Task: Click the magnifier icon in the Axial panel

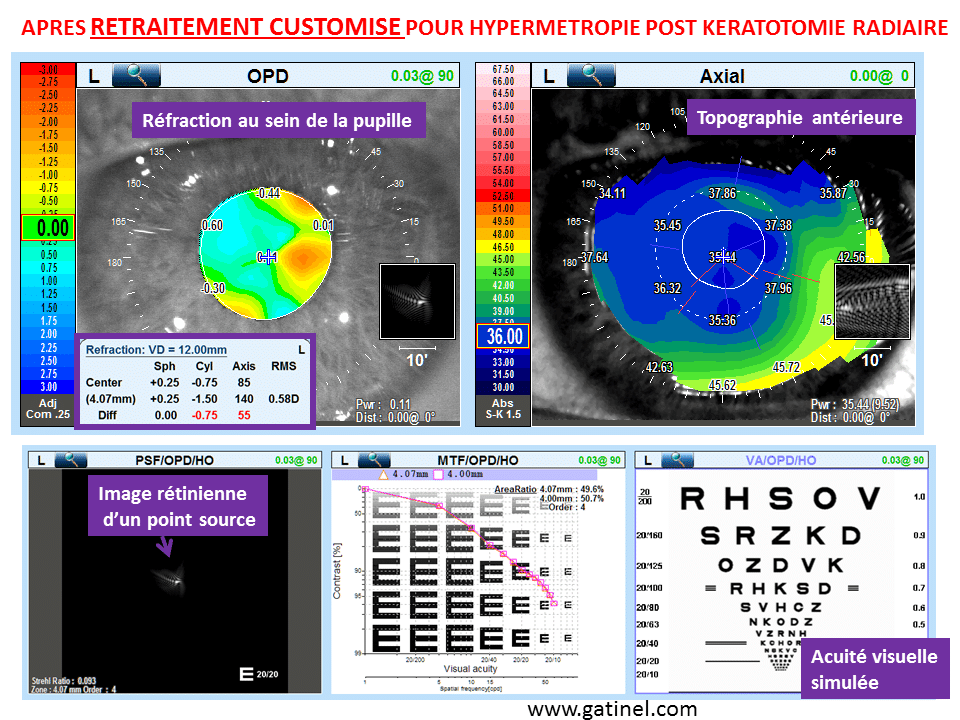Action: 591,75
